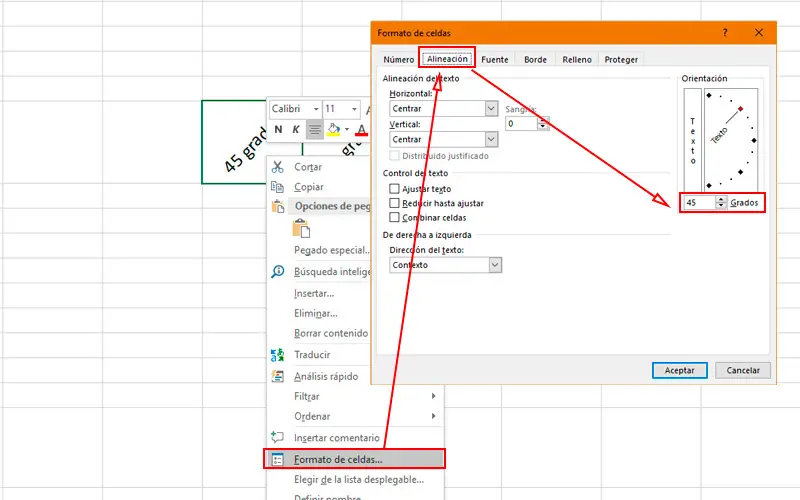Click the copy icon beside Copiar
The height and width of the screenshot is (500, 800).
(x=278, y=187)
